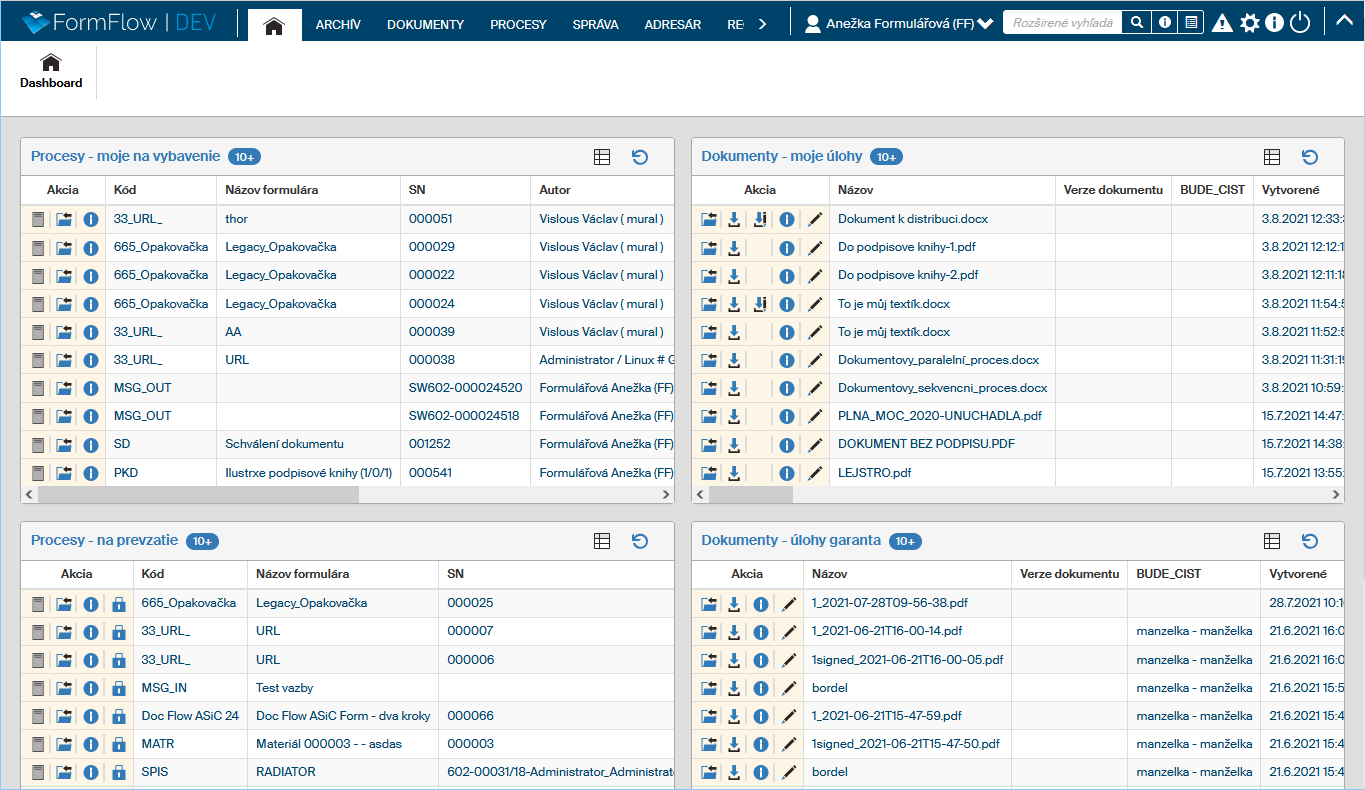Click the Rozšírené vyhľadávanie search field

pyautogui.click(x=1062, y=23)
